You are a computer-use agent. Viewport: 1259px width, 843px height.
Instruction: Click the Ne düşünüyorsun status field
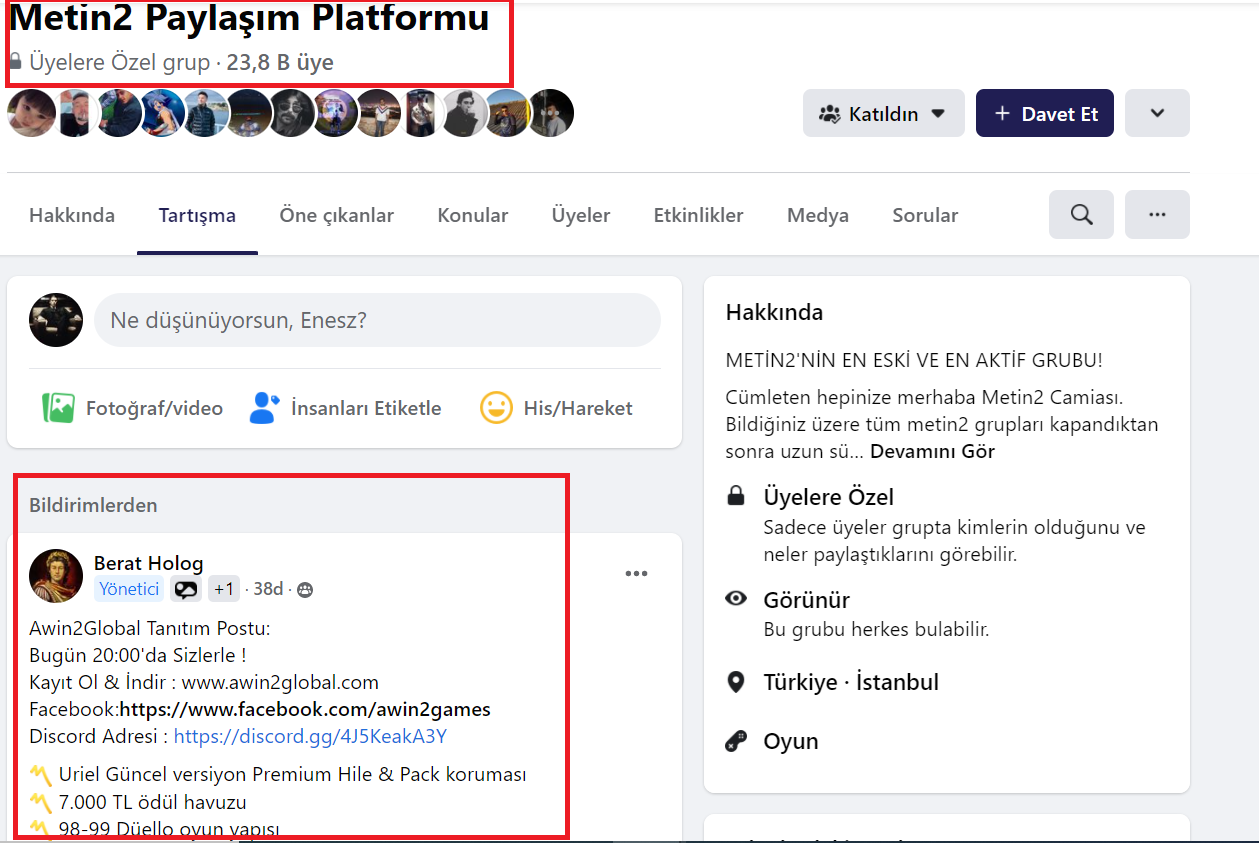point(377,320)
